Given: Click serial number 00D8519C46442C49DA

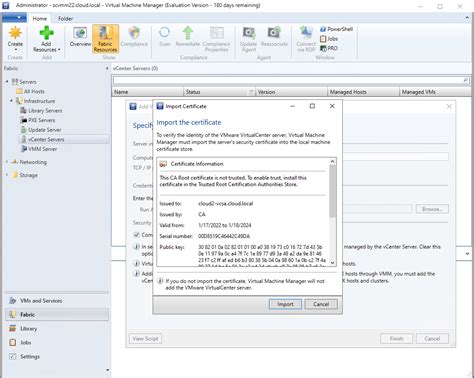Looking at the screenshot, I should pos(224,236).
